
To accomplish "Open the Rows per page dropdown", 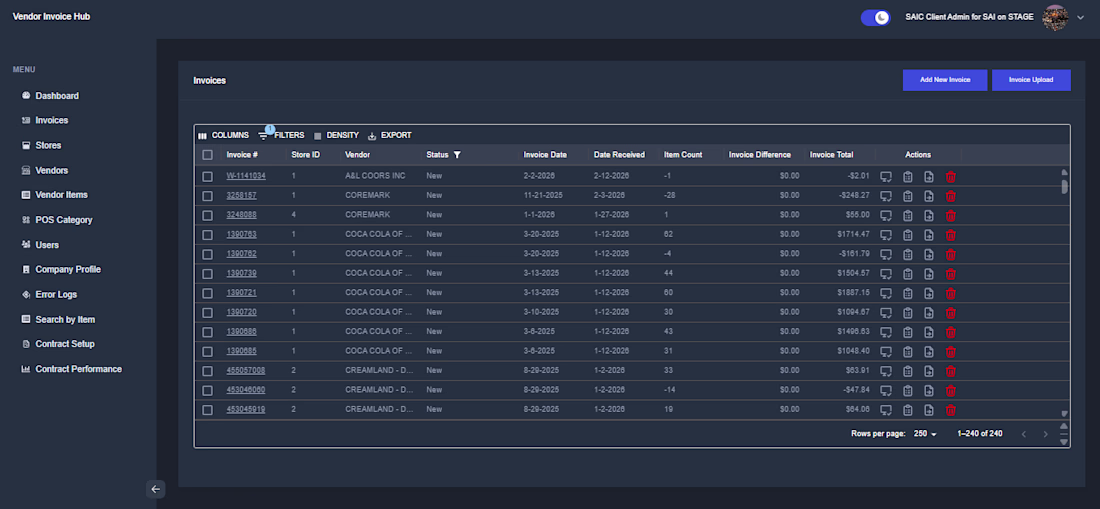I will (x=925, y=434).
